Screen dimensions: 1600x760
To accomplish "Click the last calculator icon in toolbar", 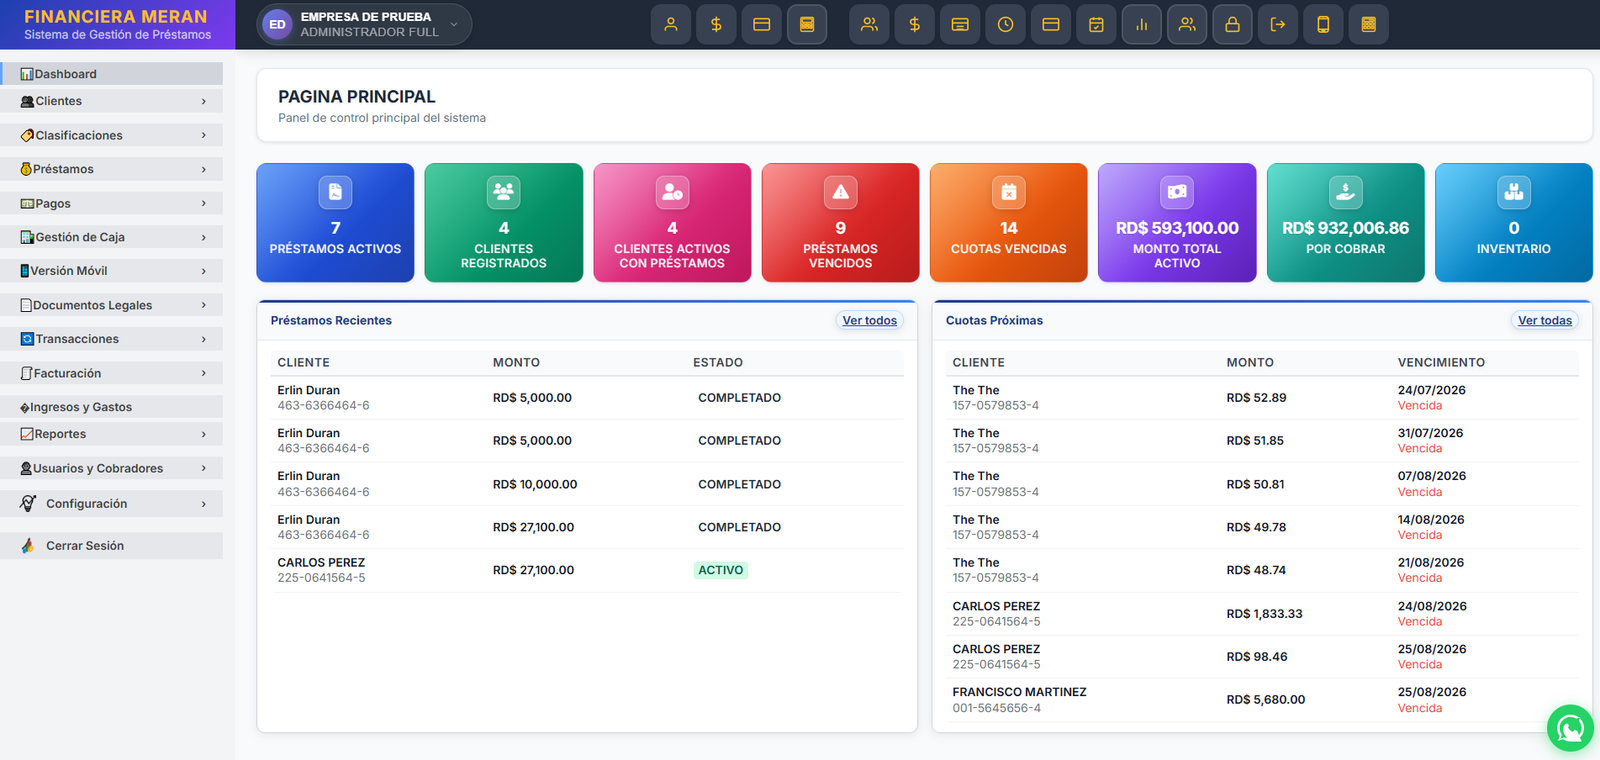I will pos(1368,25).
